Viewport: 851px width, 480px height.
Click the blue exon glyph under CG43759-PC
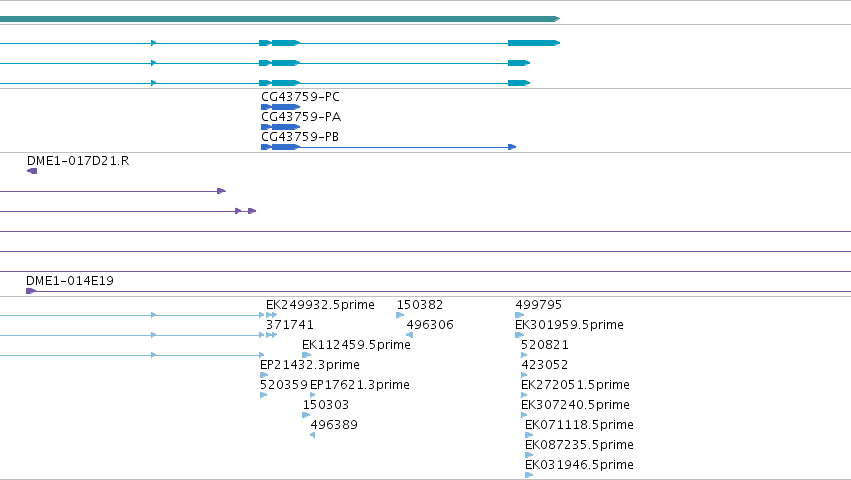coord(280,107)
